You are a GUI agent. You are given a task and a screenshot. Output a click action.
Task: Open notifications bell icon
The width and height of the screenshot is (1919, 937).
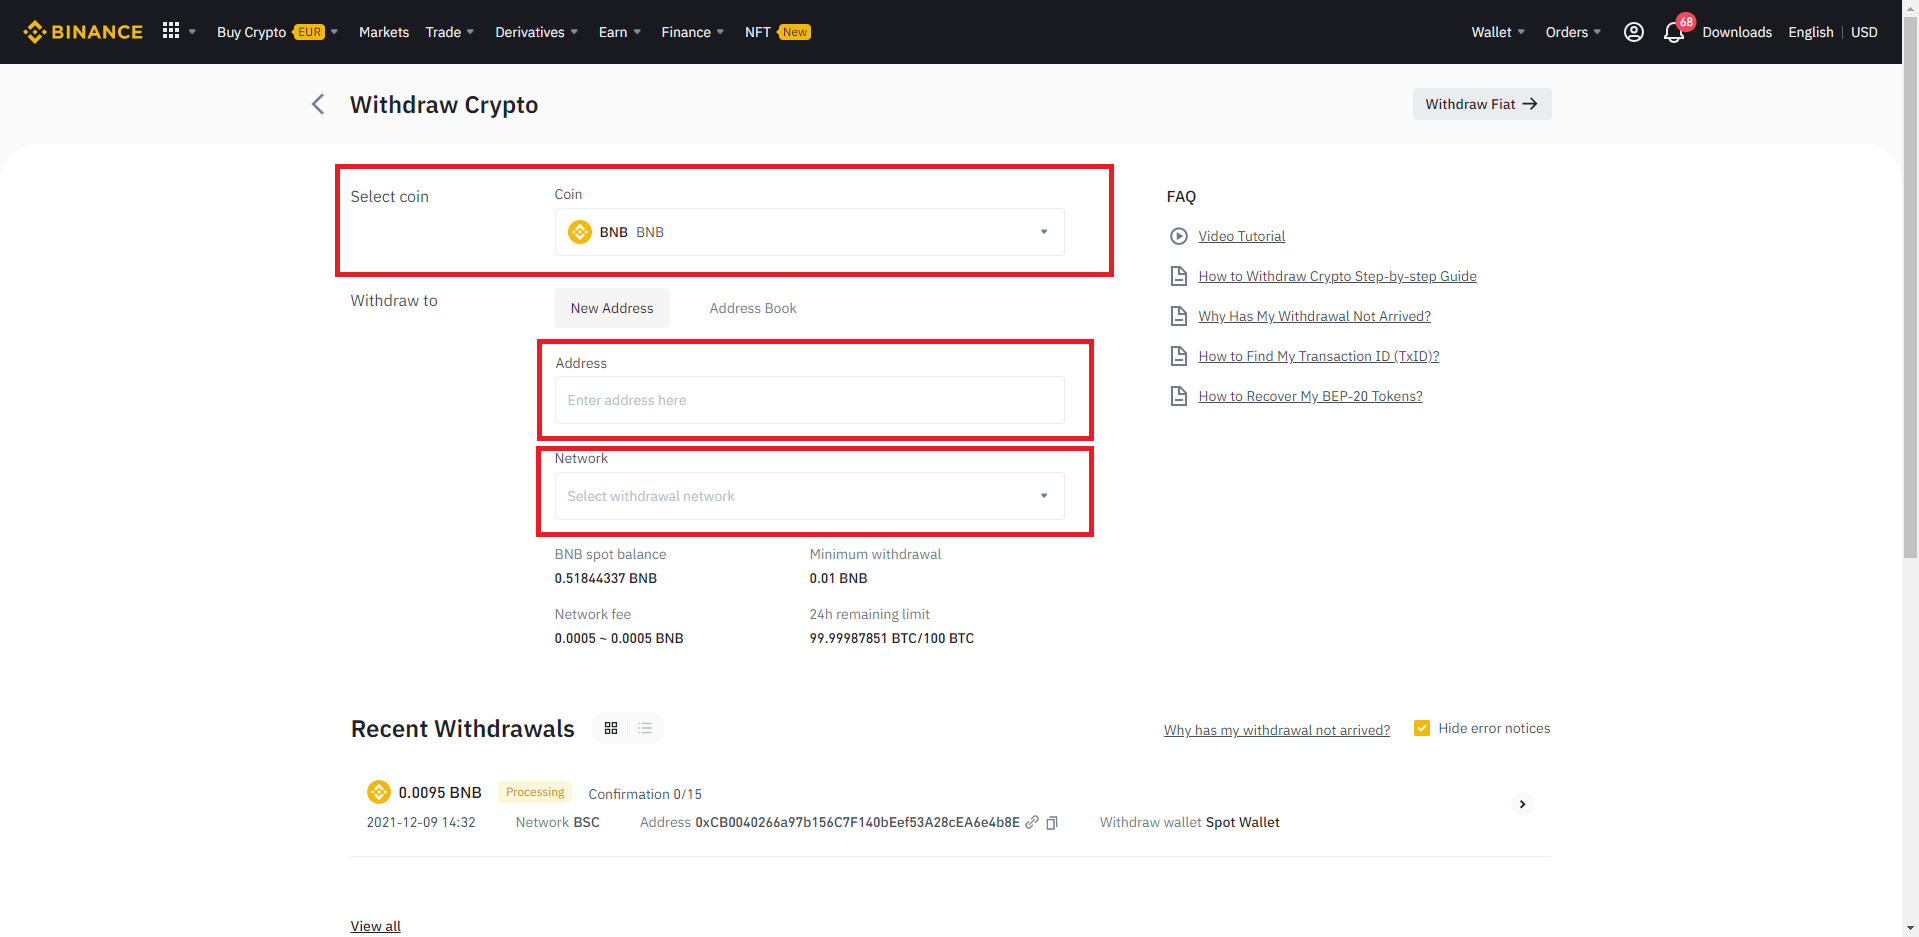[x=1673, y=33]
